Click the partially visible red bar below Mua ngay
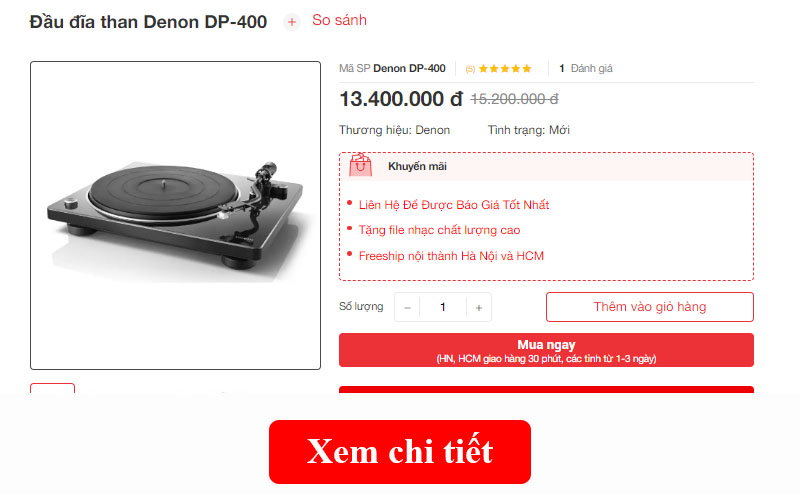Screen dimensions: 800x494 tap(546, 389)
